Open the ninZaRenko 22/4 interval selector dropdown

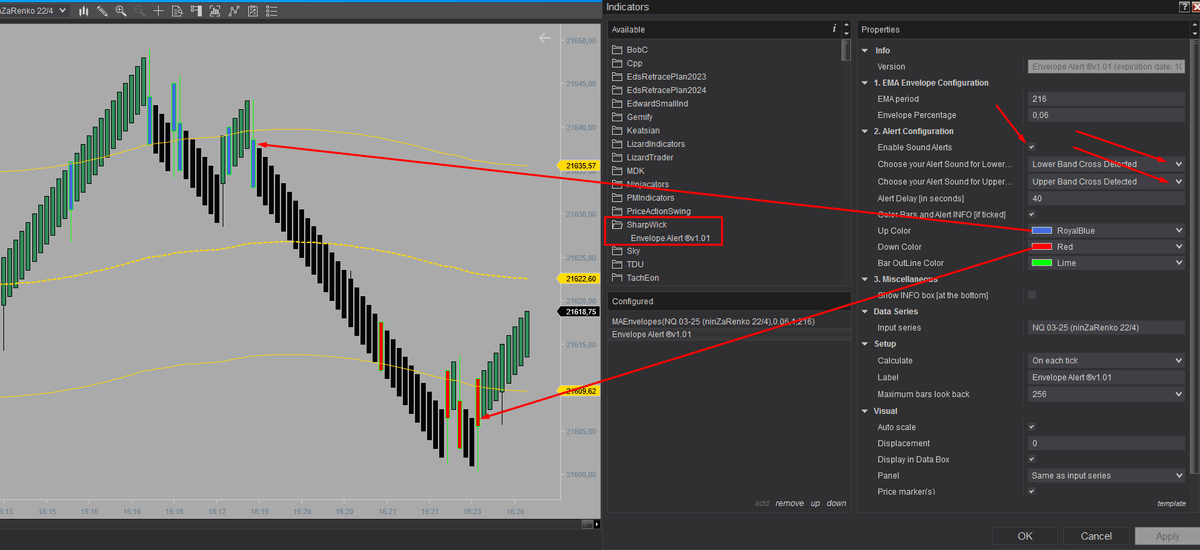pyautogui.click(x=34, y=10)
